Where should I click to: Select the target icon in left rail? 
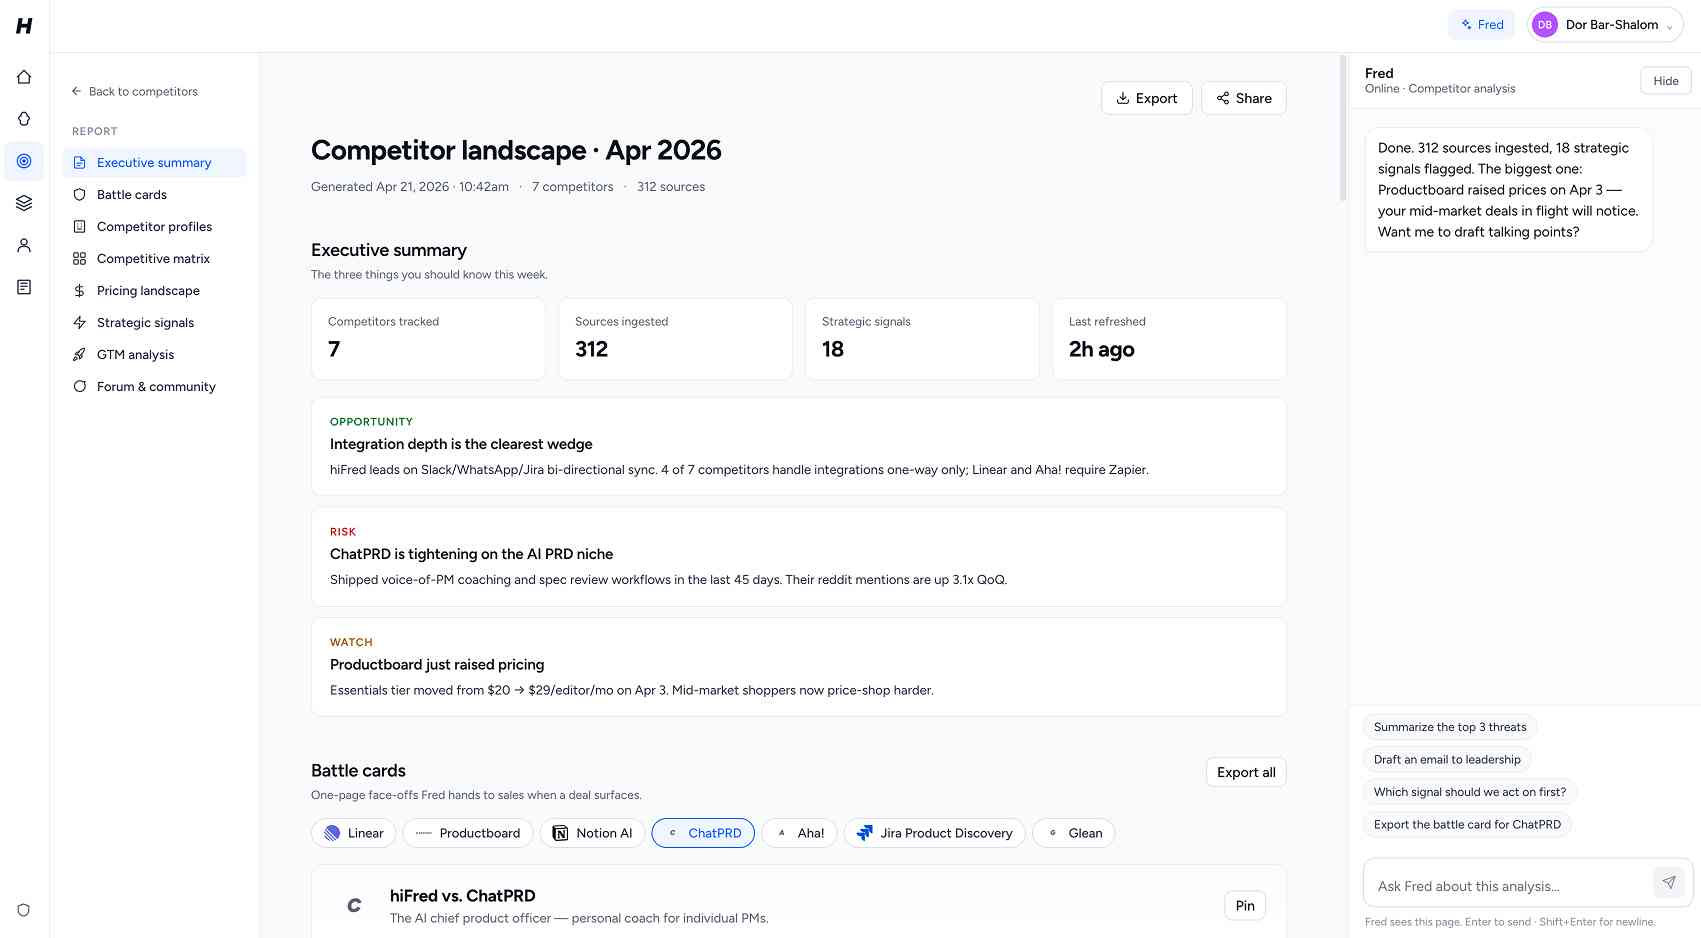[24, 161]
